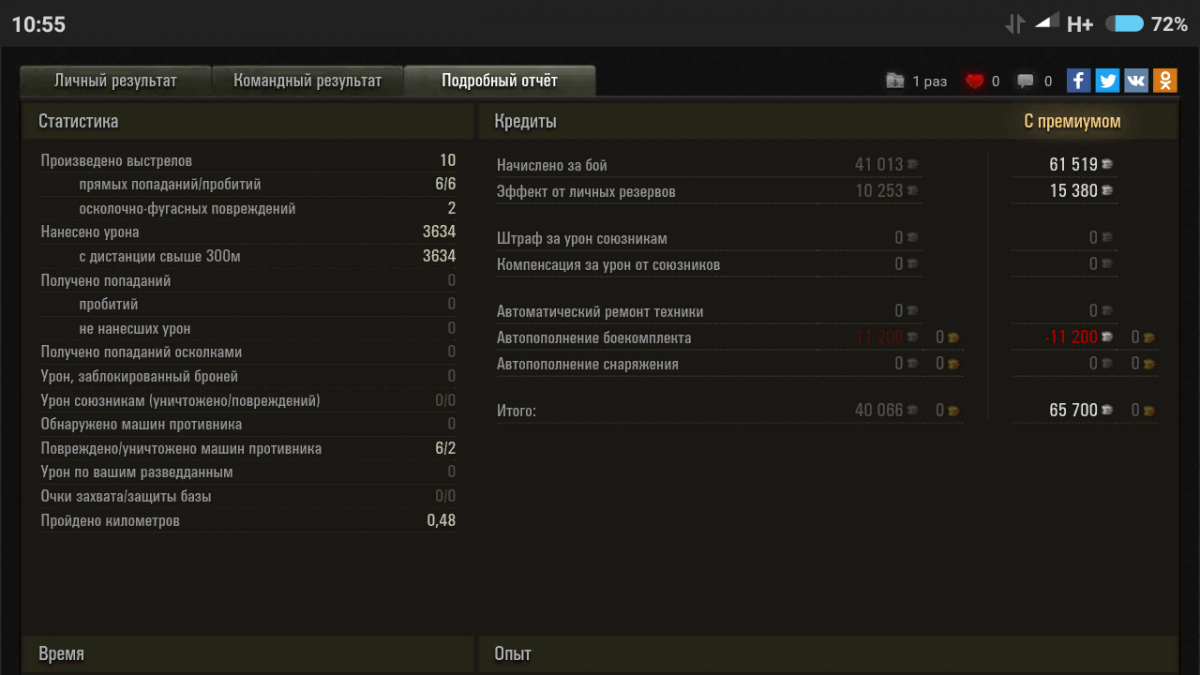Image resolution: width=1200 pixels, height=675 pixels.
Task: Share via the Odnoklassniki icon
Action: click(1165, 81)
